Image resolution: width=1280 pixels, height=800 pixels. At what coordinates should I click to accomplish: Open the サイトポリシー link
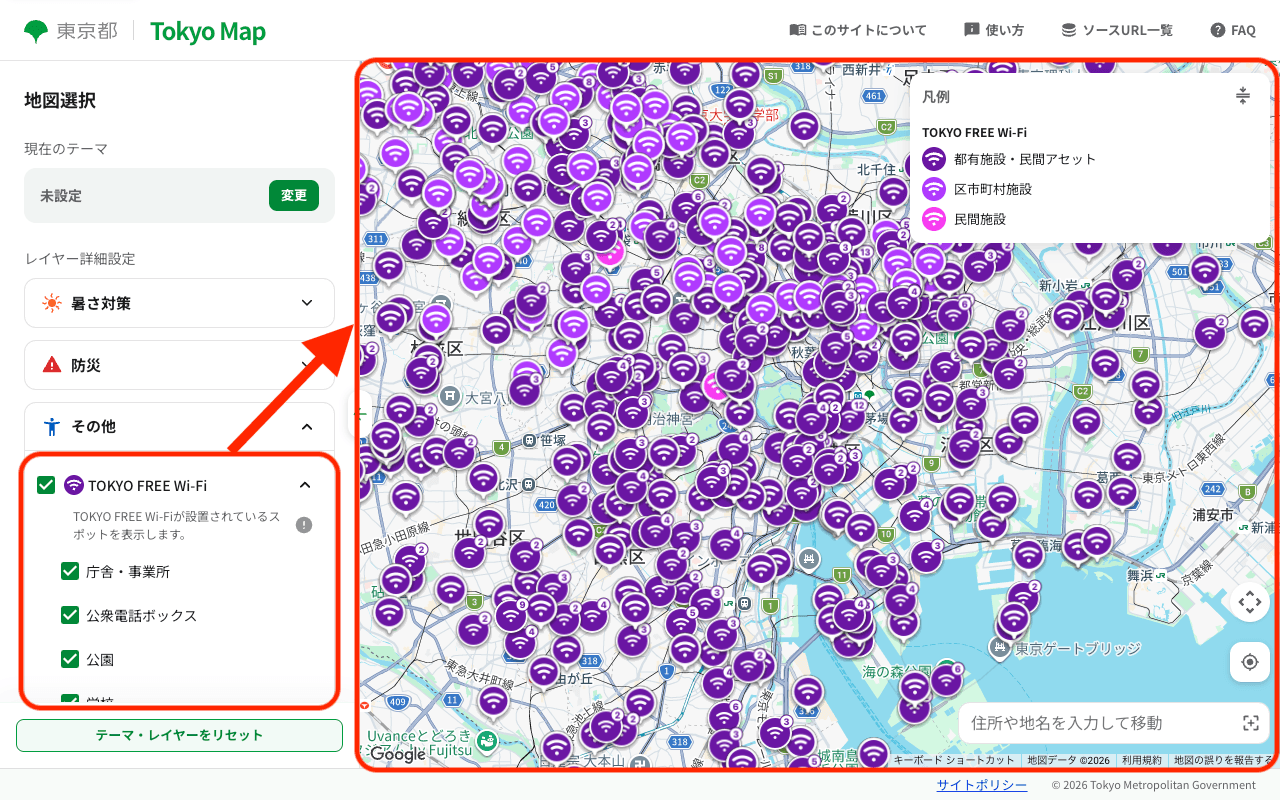pos(982,785)
